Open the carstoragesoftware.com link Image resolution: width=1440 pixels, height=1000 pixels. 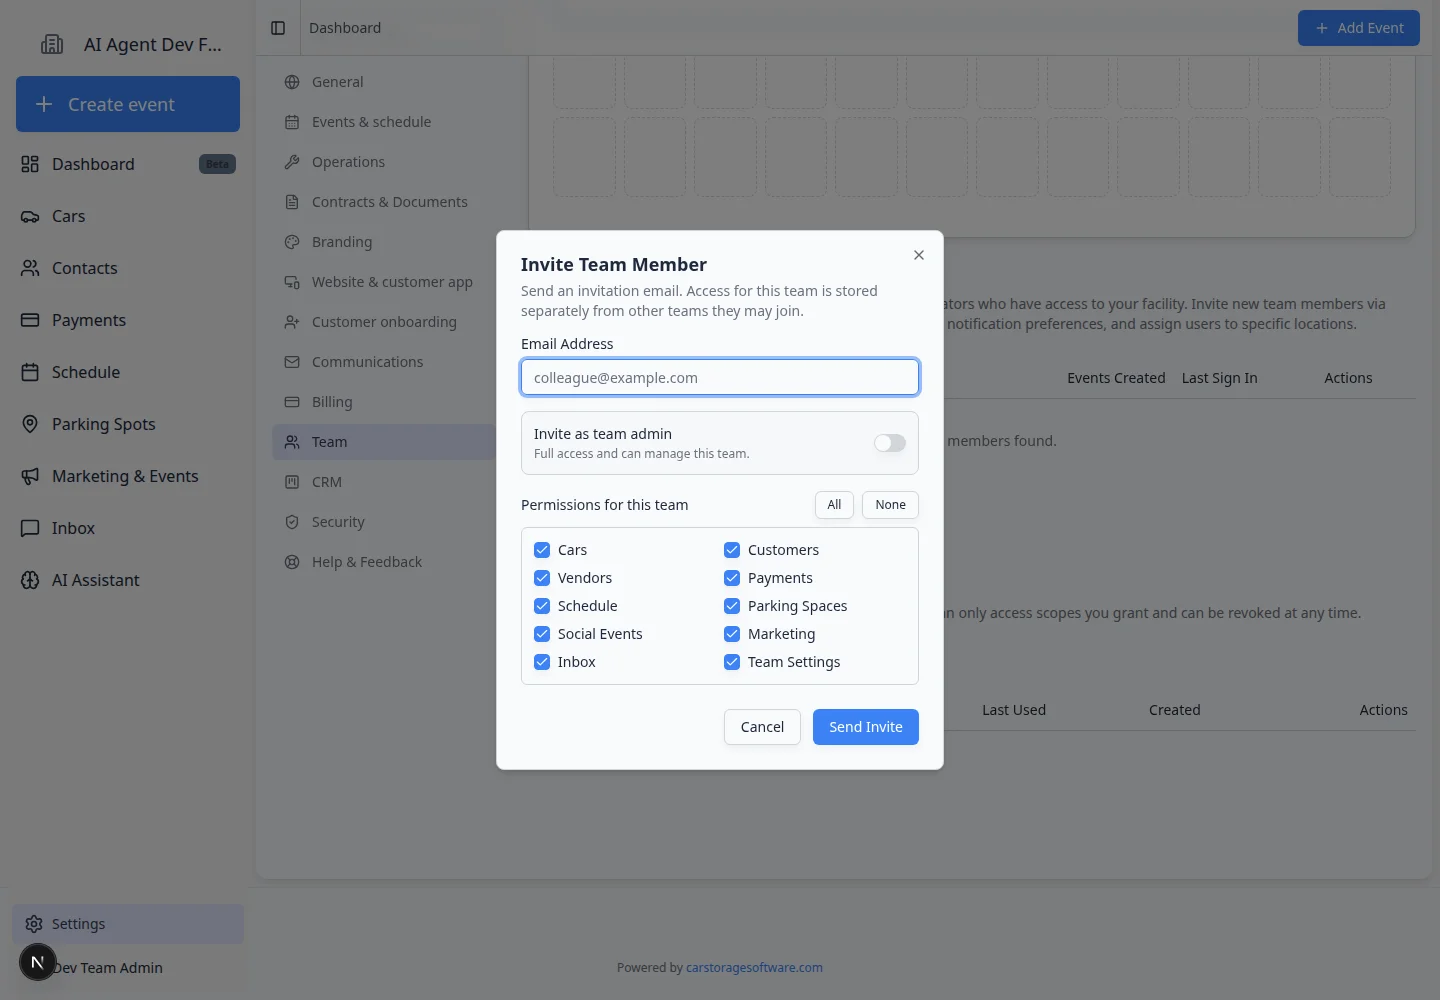coord(754,968)
